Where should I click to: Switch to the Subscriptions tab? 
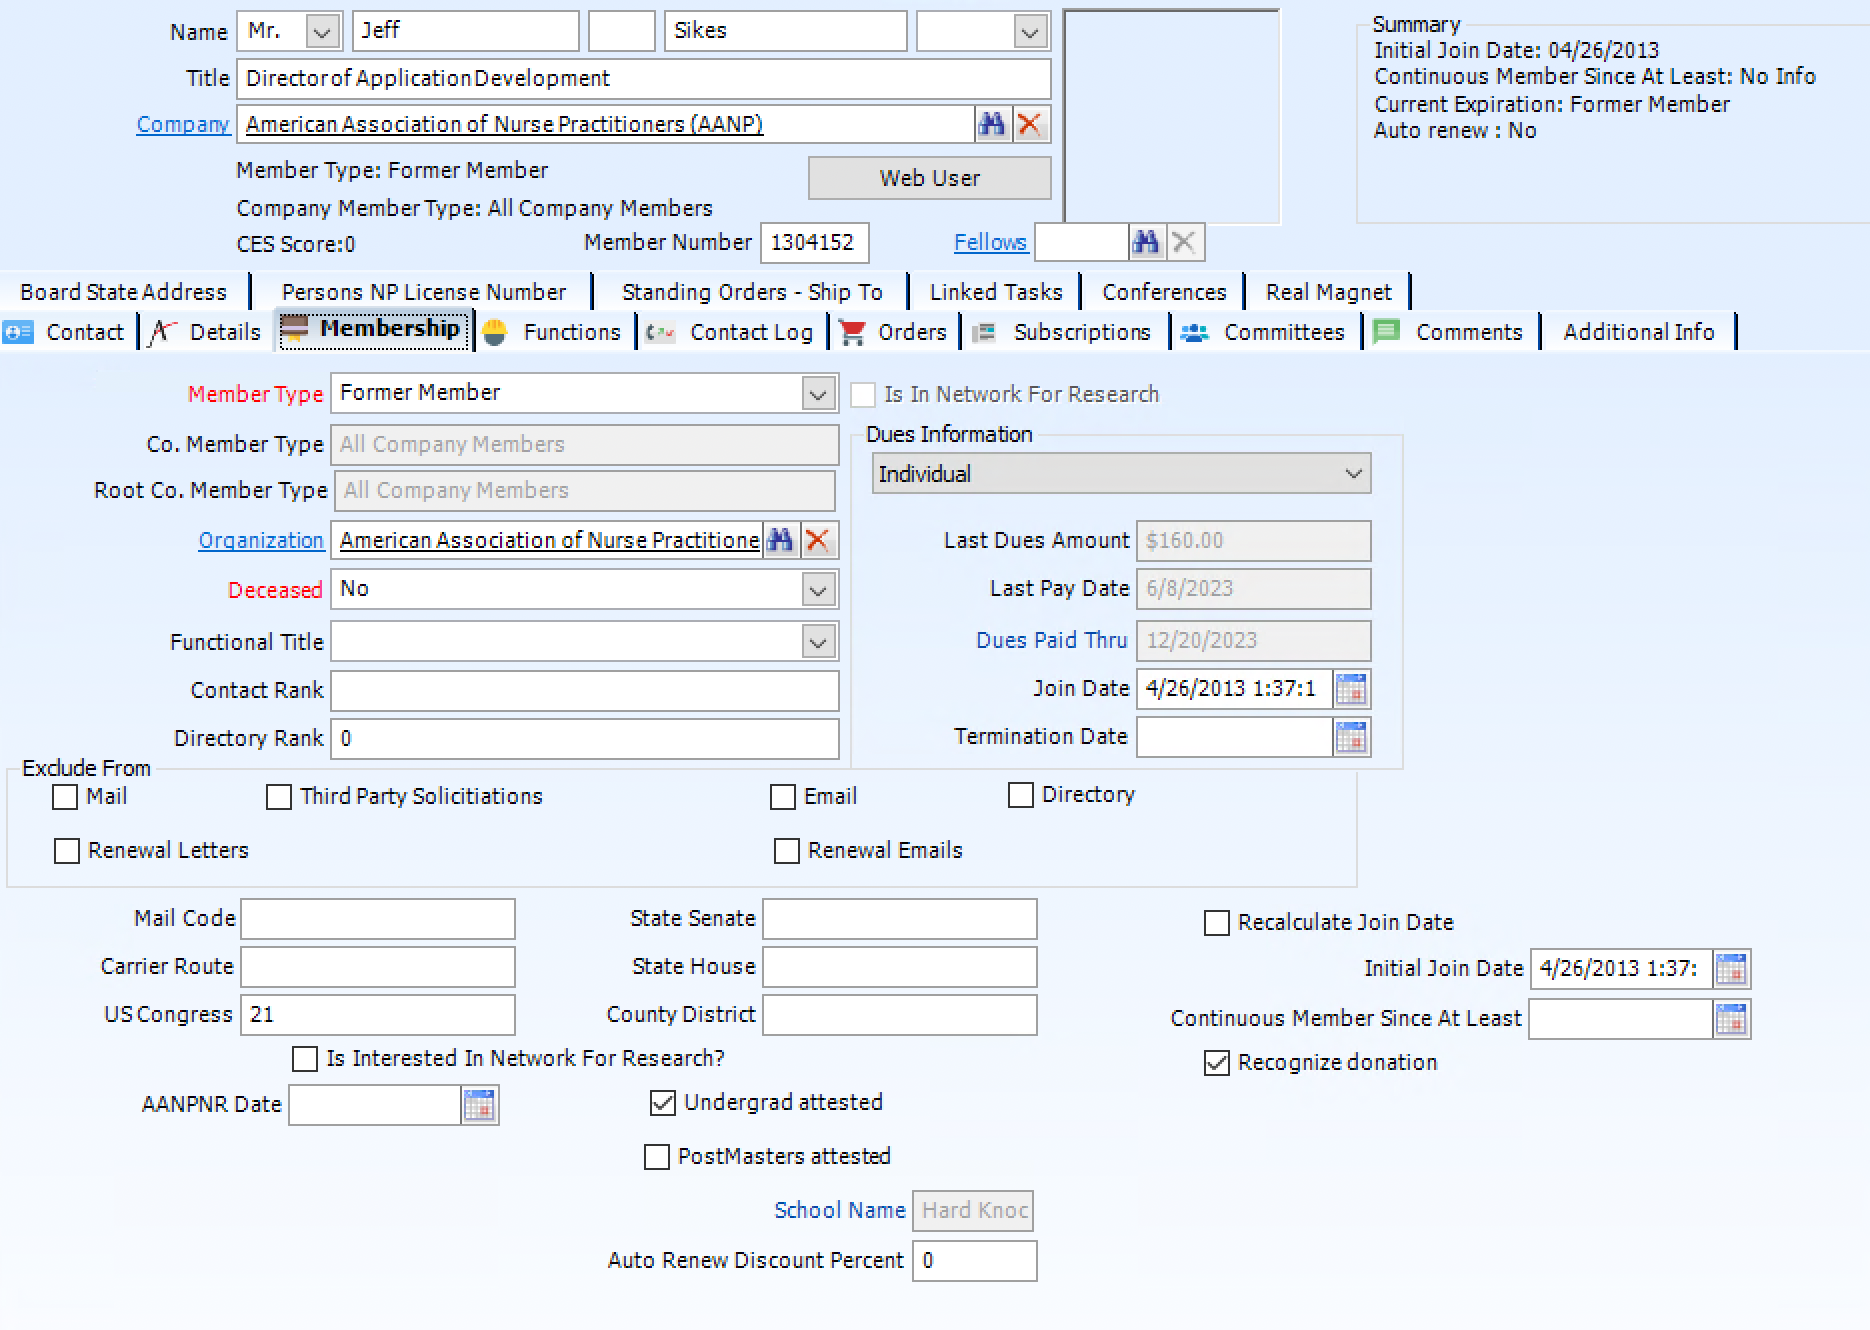click(x=1083, y=332)
